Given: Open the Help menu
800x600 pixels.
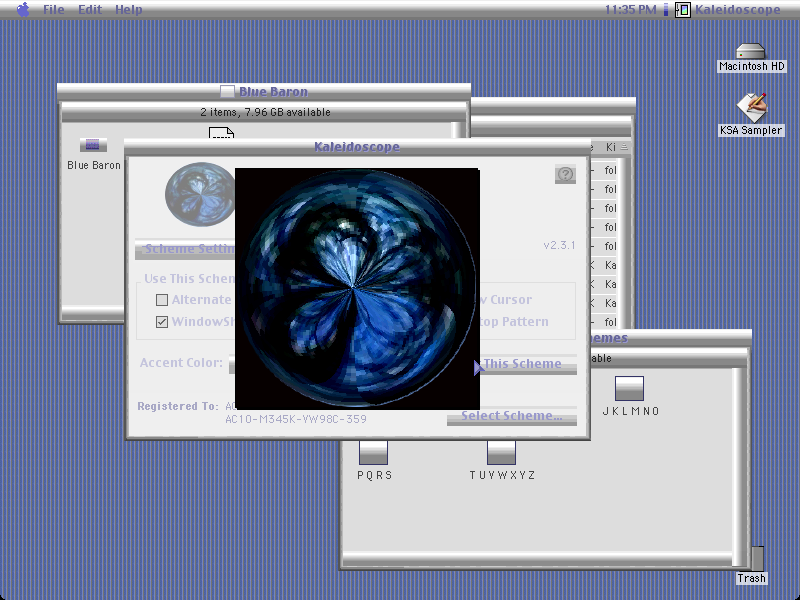Looking at the screenshot, I should (129, 9).
